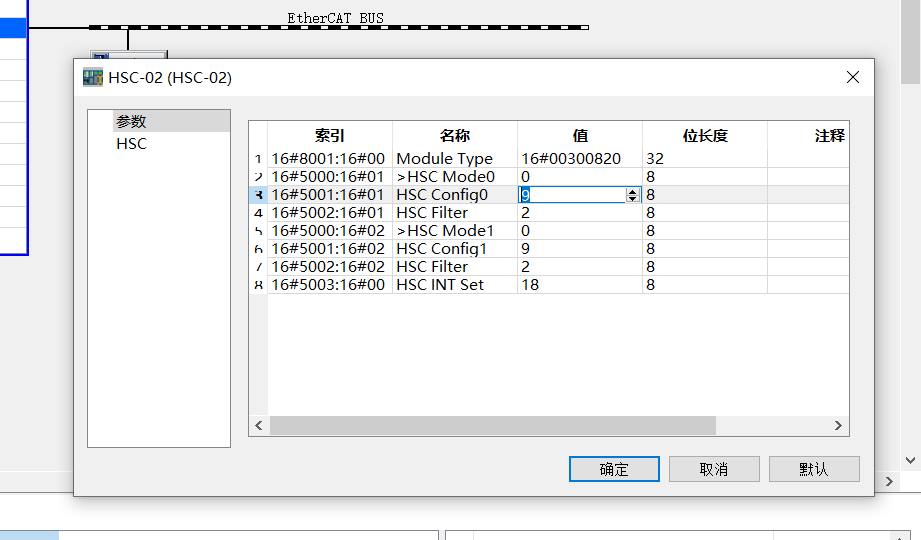Click the table's horizontal scrollbar left arrow
The height and width of the screenshot is (540, 921).
pos(258,425)
